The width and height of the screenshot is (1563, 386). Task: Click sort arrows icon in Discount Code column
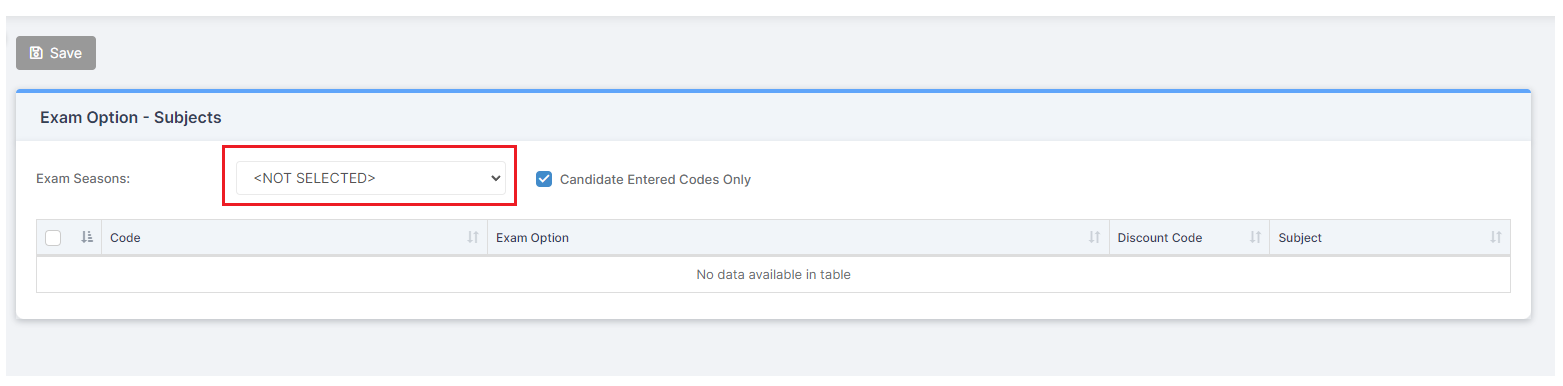tap(1255, 238)
